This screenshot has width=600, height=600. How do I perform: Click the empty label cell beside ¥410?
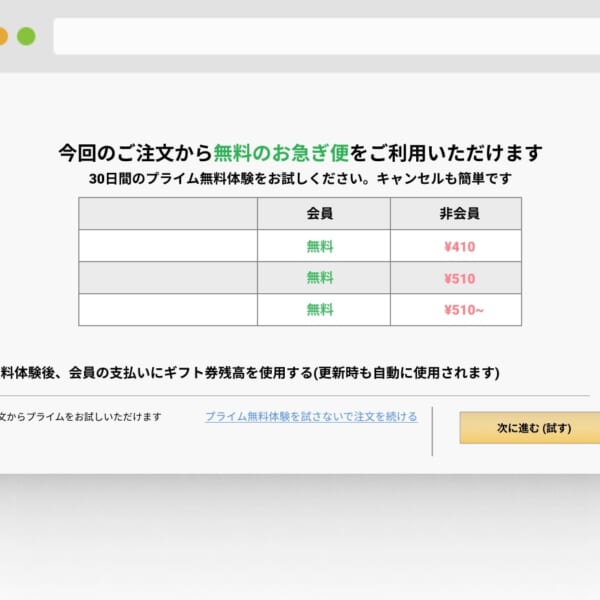pyautogui.click(x=168, y=246)
